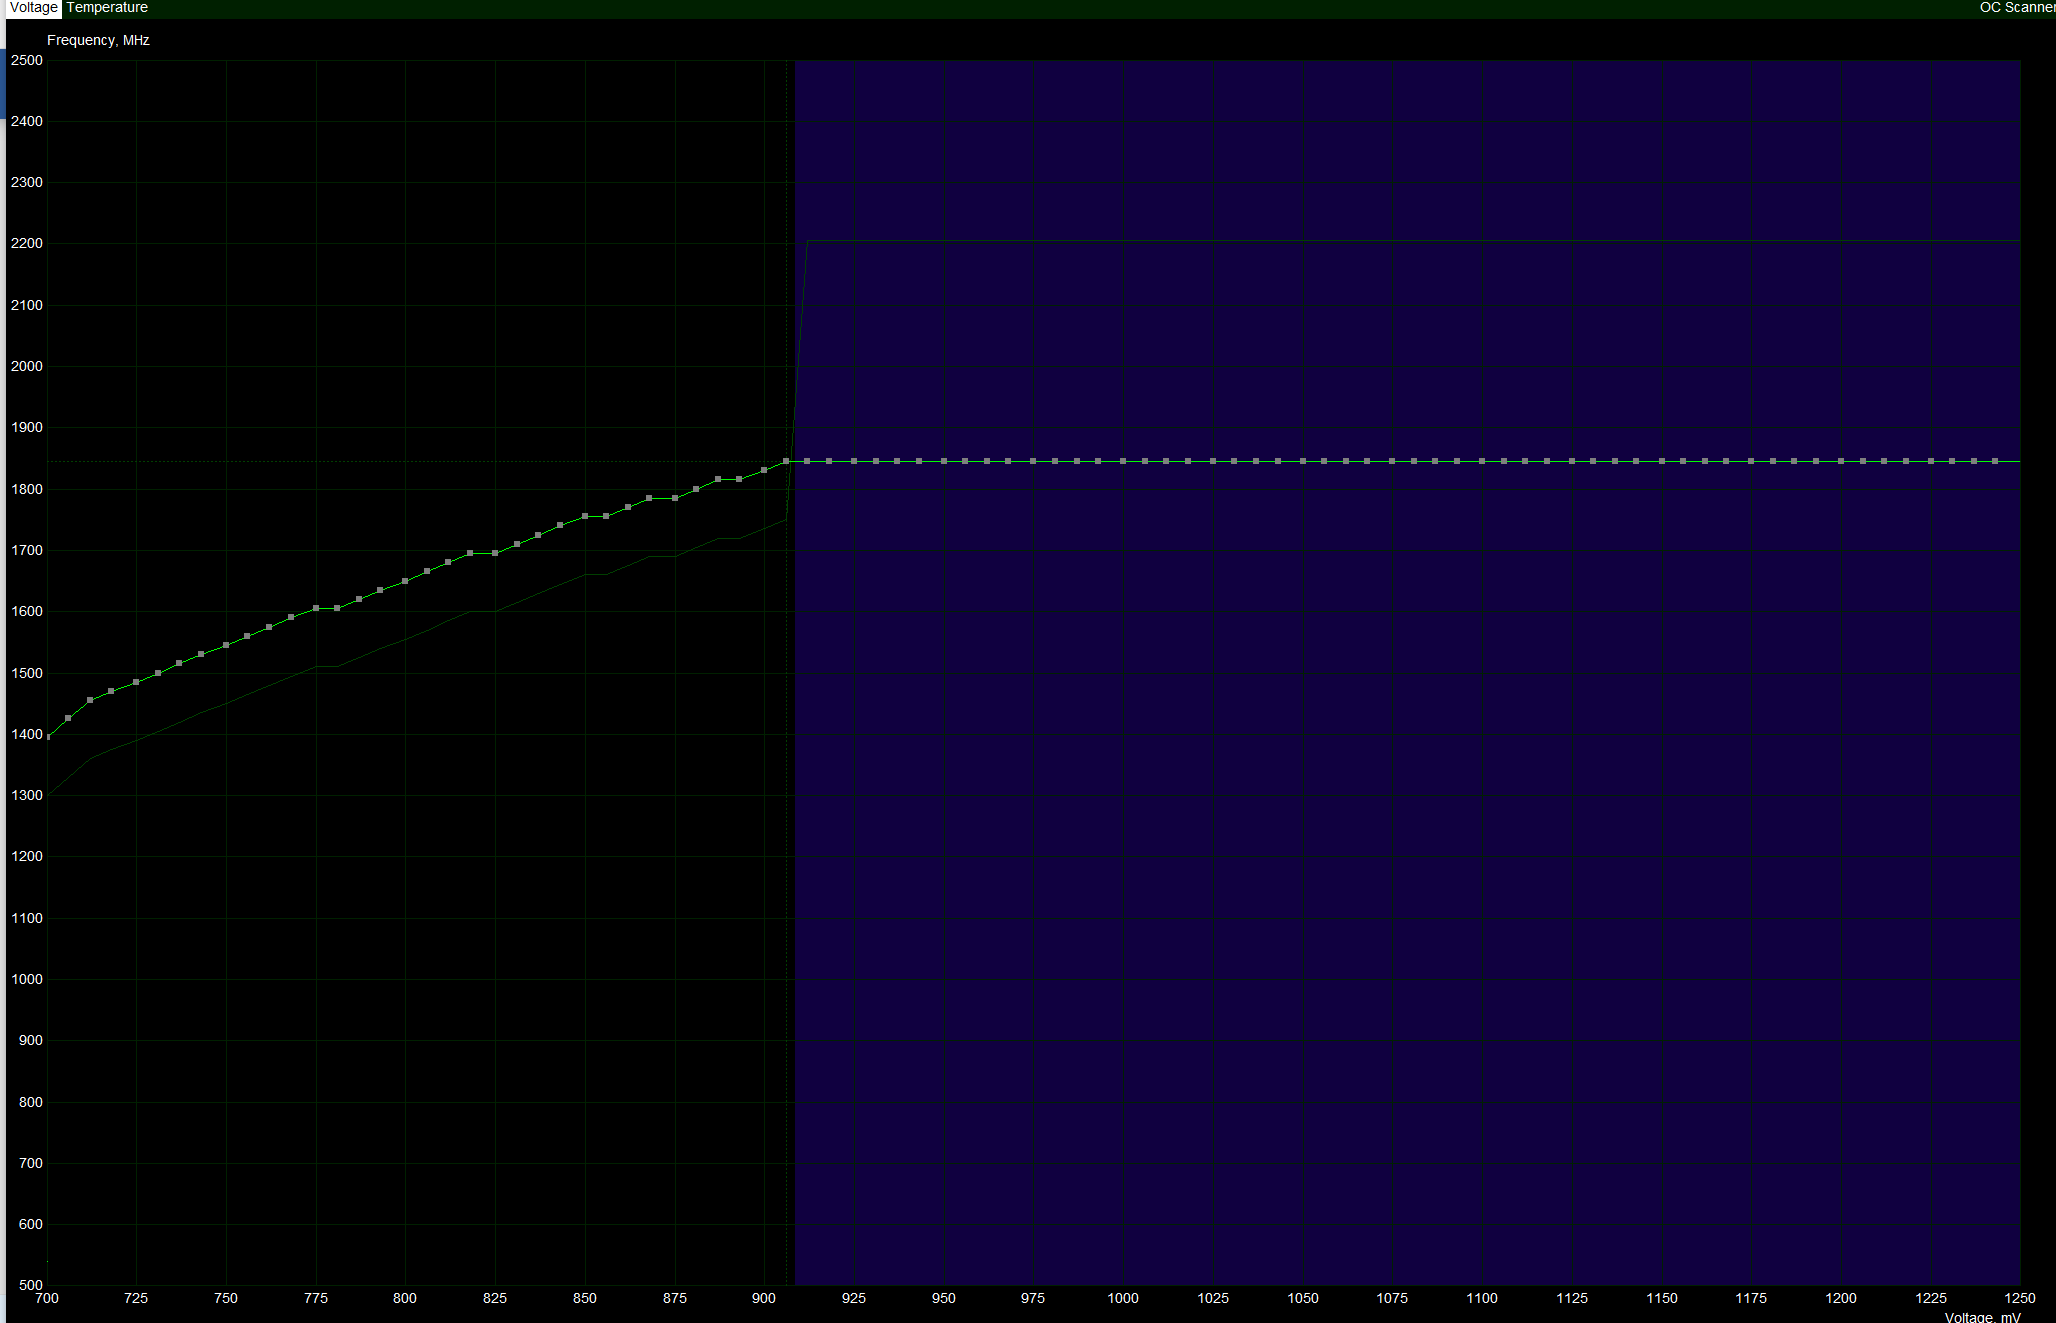The height and width of the screenshot is (1323, 2056).
Task: Pick the curve point at 1000 mV
Action: [1123, 461]
